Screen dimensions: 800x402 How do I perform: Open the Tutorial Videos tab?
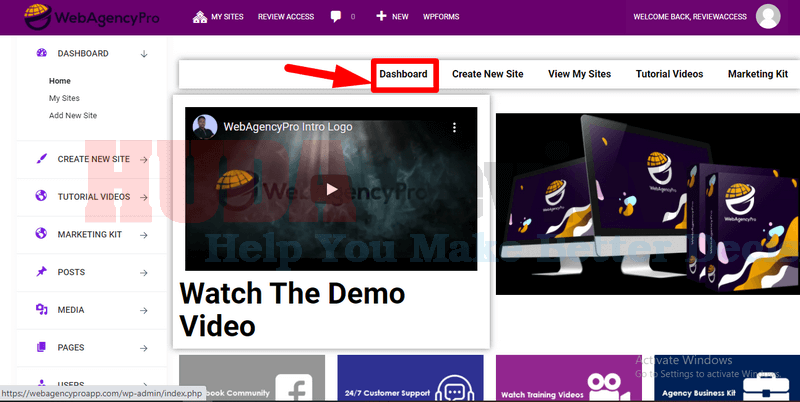pos(669,74)
